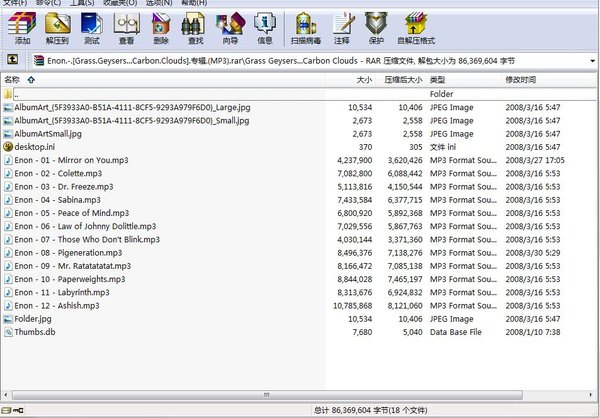Viewport: 600px width, 418px height.
Task: Go up one level with arrow button
Action: [12, 59]
